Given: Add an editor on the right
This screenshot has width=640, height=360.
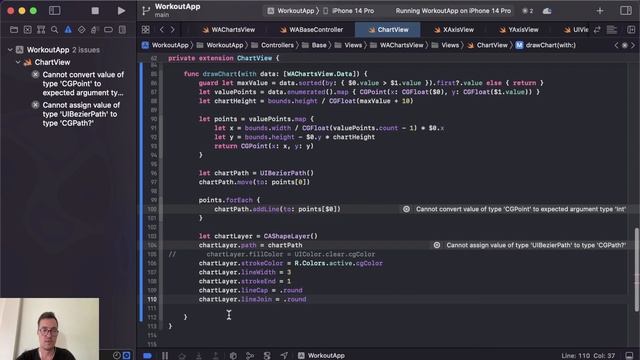Looking at the screenshot, I should [631, 29].
